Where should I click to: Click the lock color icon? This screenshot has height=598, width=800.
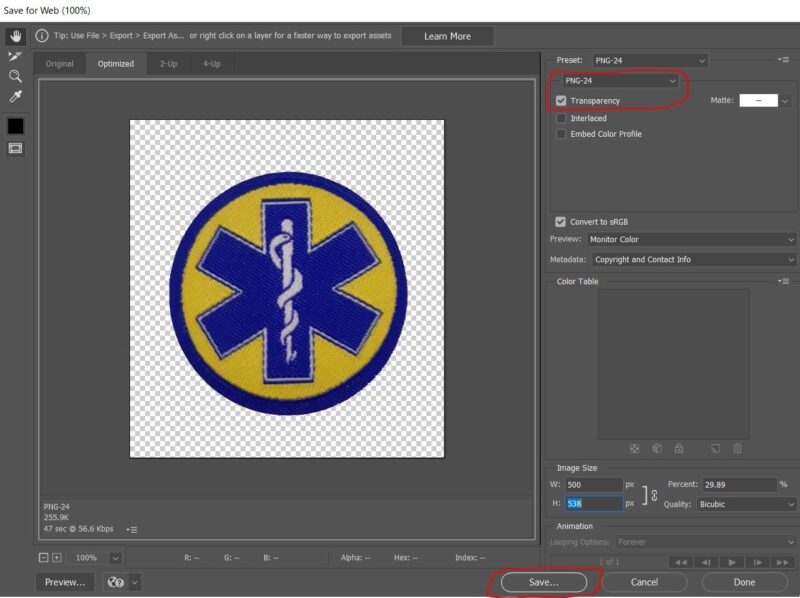680,449
